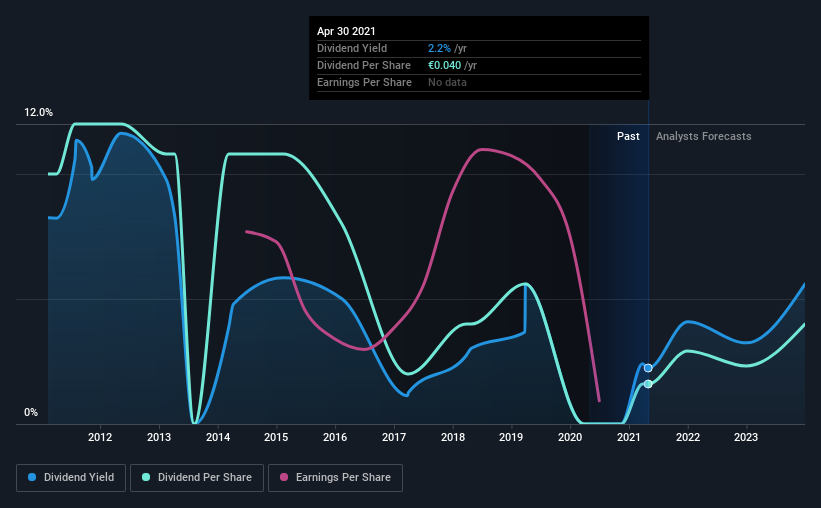Viewport: 821px width, 508px height.
Task: Click the 2016 x-axis label
Action: point(335,437)
